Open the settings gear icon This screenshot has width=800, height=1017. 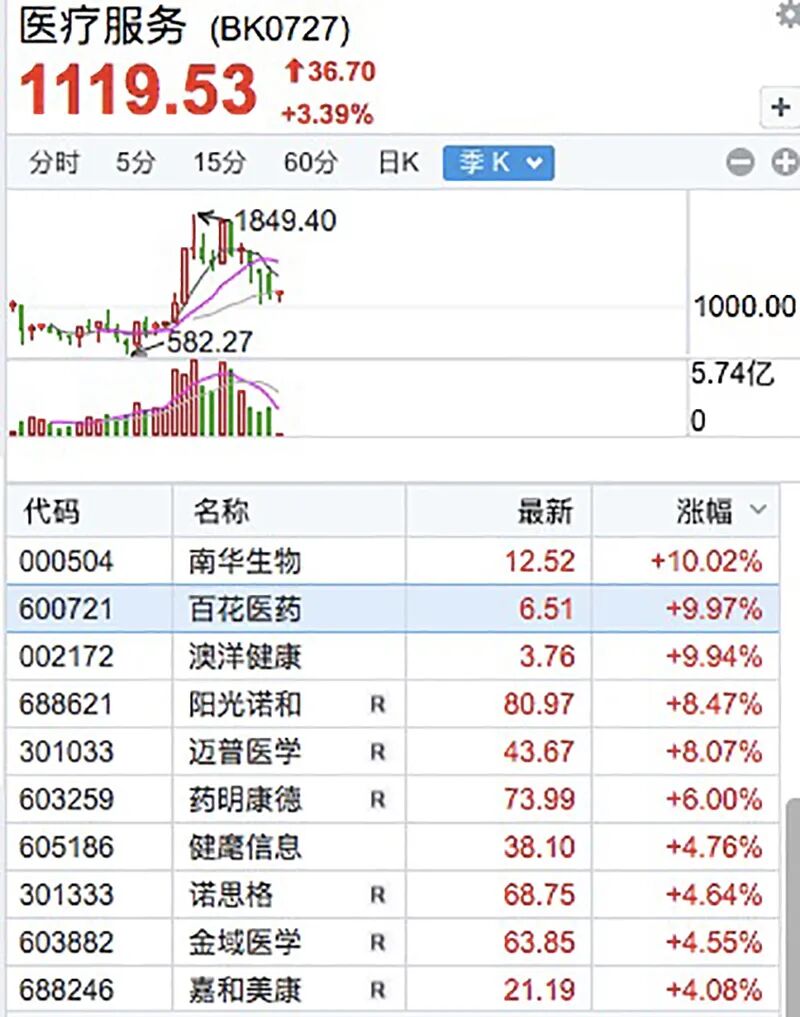[788, 14]
